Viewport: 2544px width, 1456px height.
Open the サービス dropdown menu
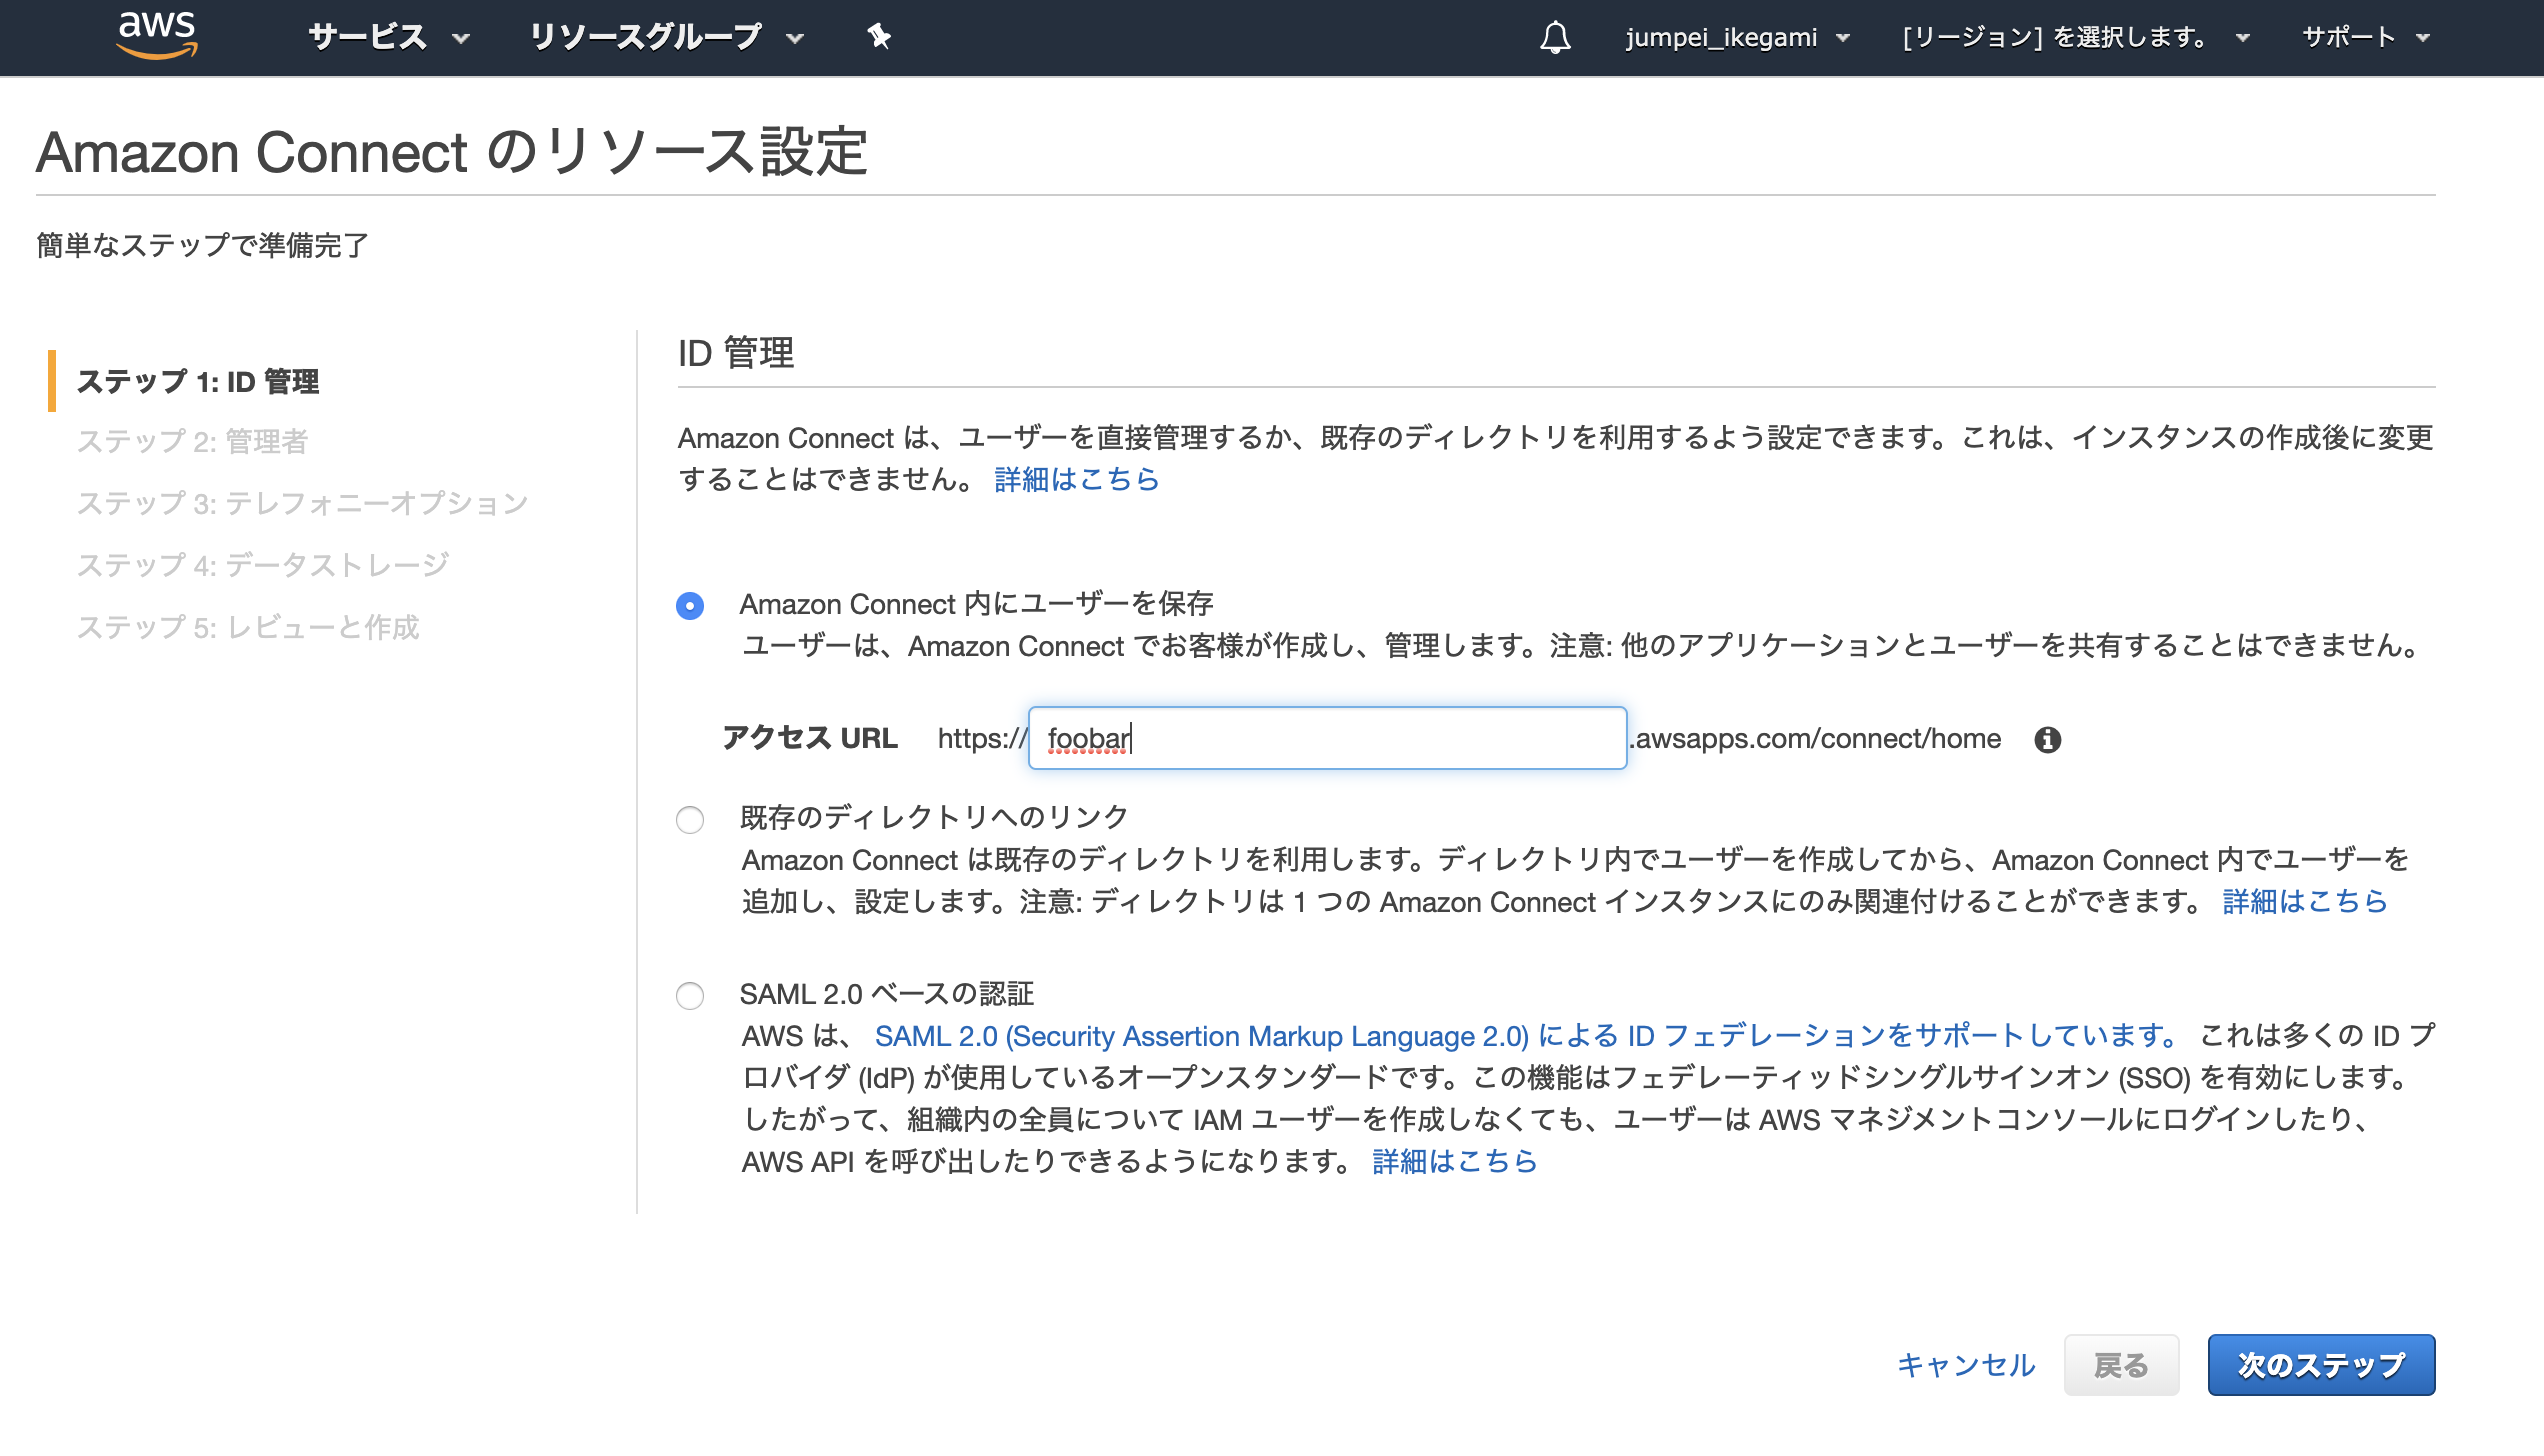pyautogui.click(x=389, y=38)
